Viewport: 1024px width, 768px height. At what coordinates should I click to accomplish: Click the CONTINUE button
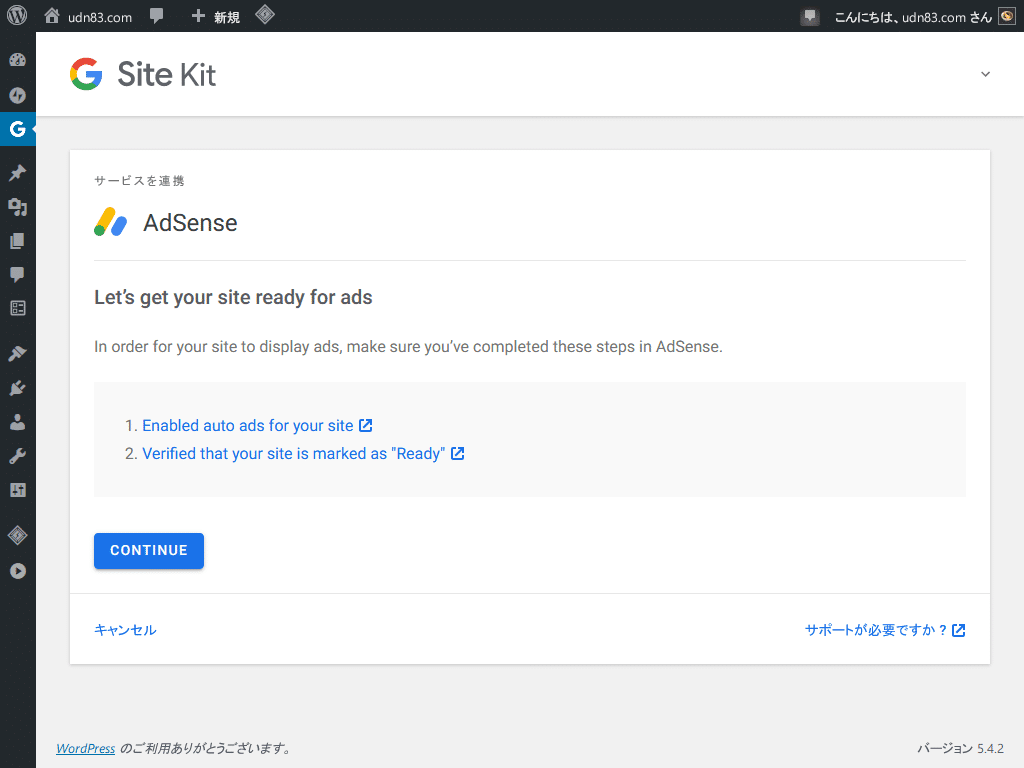[x=149, y=551]
